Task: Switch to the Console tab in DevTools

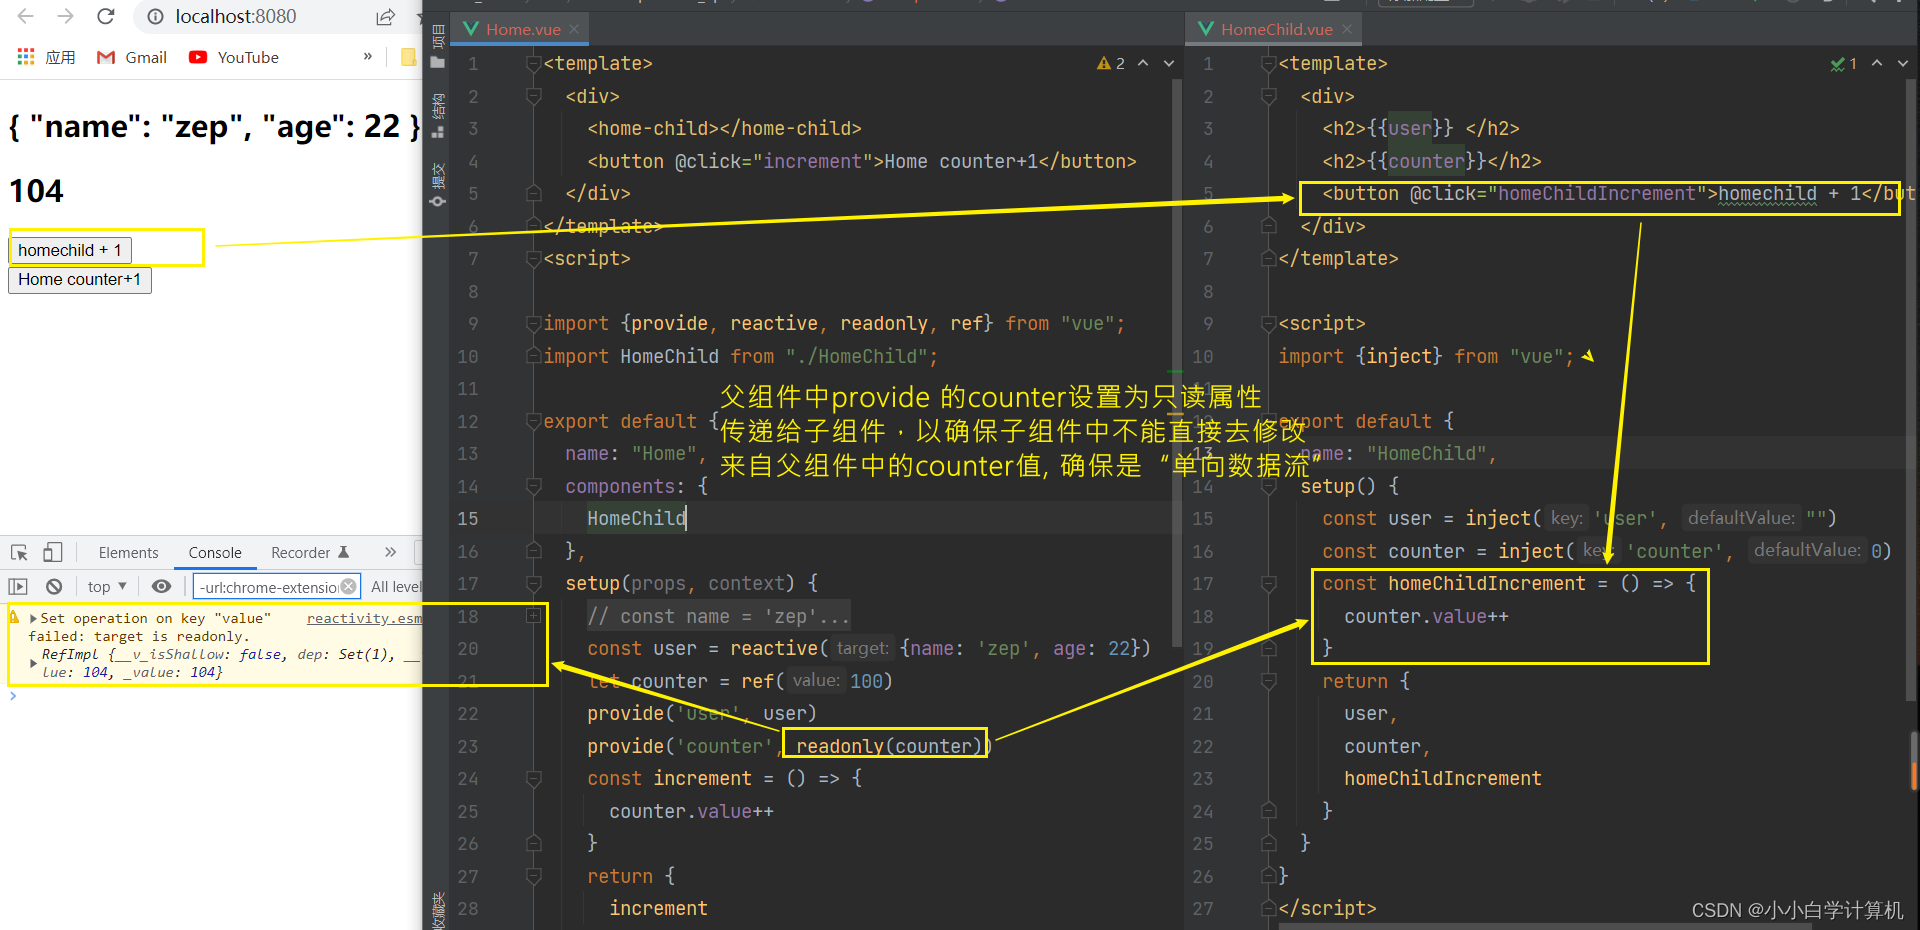Action: tap(215, 552)
